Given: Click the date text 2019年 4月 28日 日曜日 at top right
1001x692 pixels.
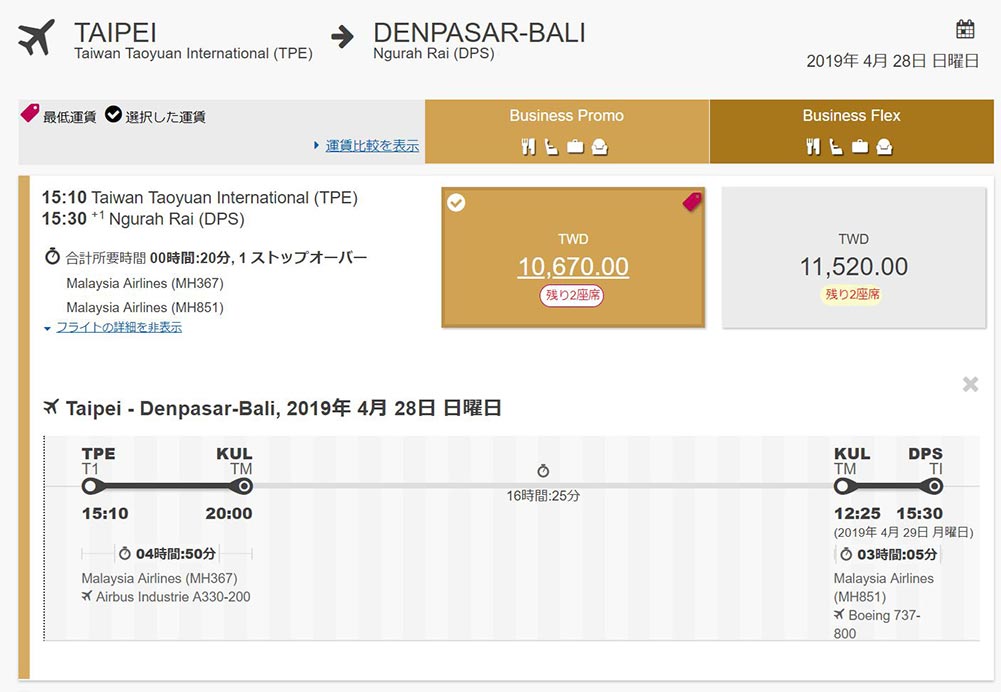Looking at the screenshot, I should (x=892, y=61).
